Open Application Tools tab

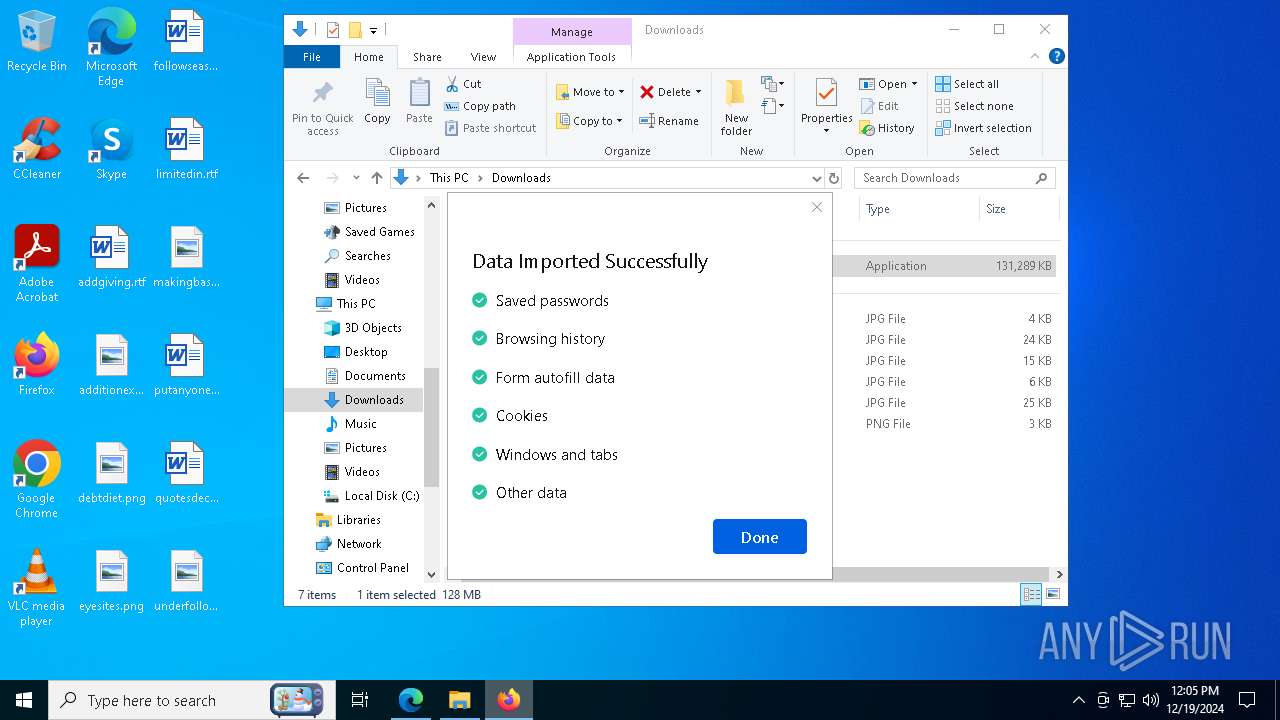pyautogui.click(x=571, y=57)
